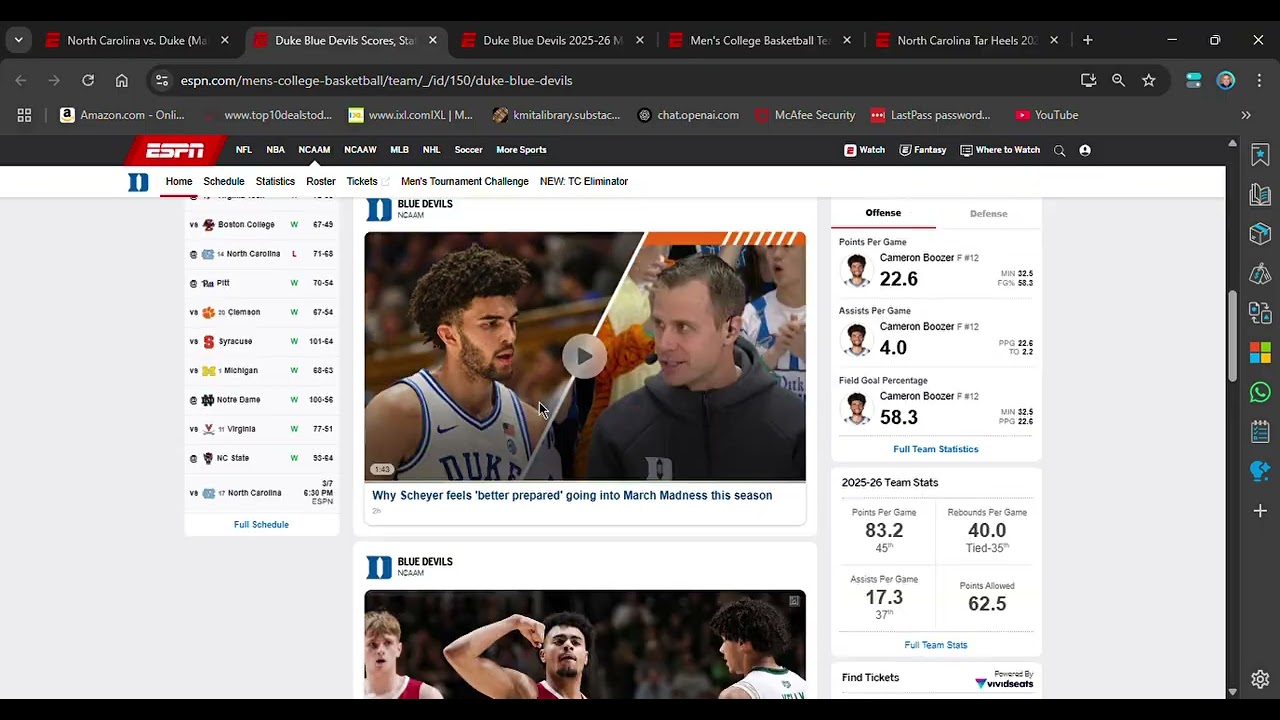
Task: Open the apps grid in bookmarks bar
Action: click(x=24, y=115)
